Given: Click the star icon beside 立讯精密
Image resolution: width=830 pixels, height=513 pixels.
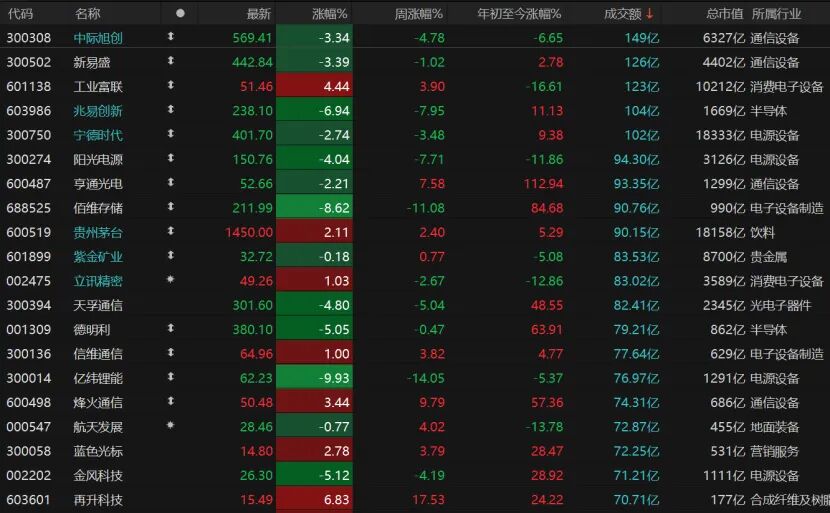Looking at the screenshot, I should pyautogui.click(x=170, y=280).
